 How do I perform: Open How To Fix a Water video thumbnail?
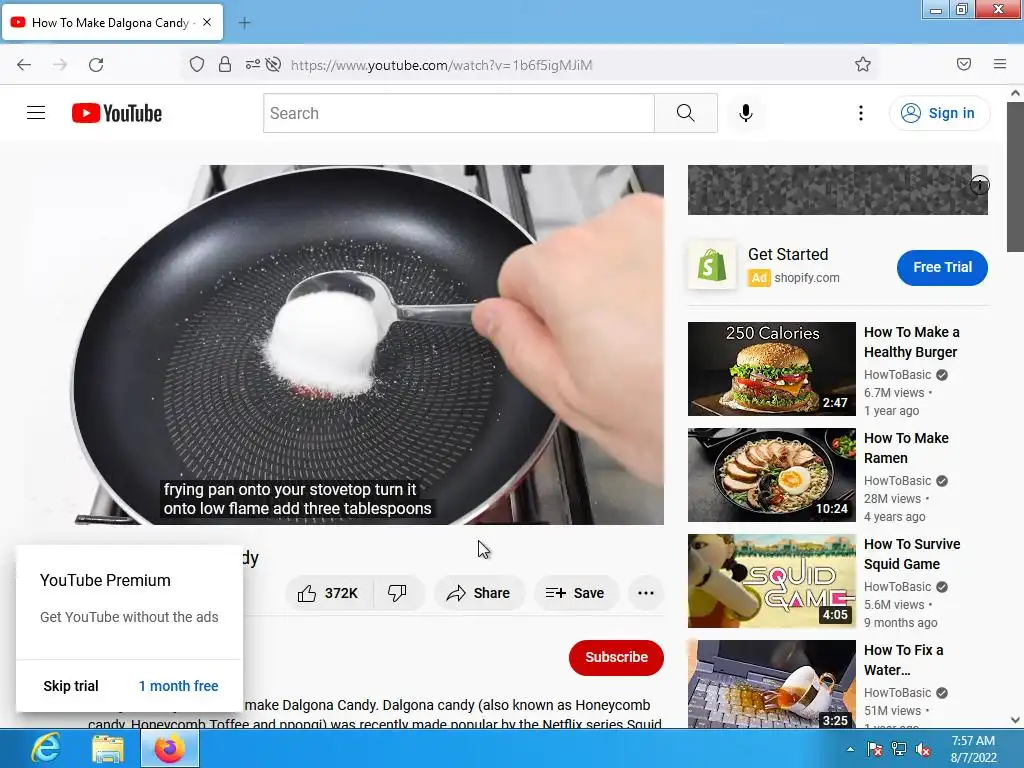[x=771, y=684]
